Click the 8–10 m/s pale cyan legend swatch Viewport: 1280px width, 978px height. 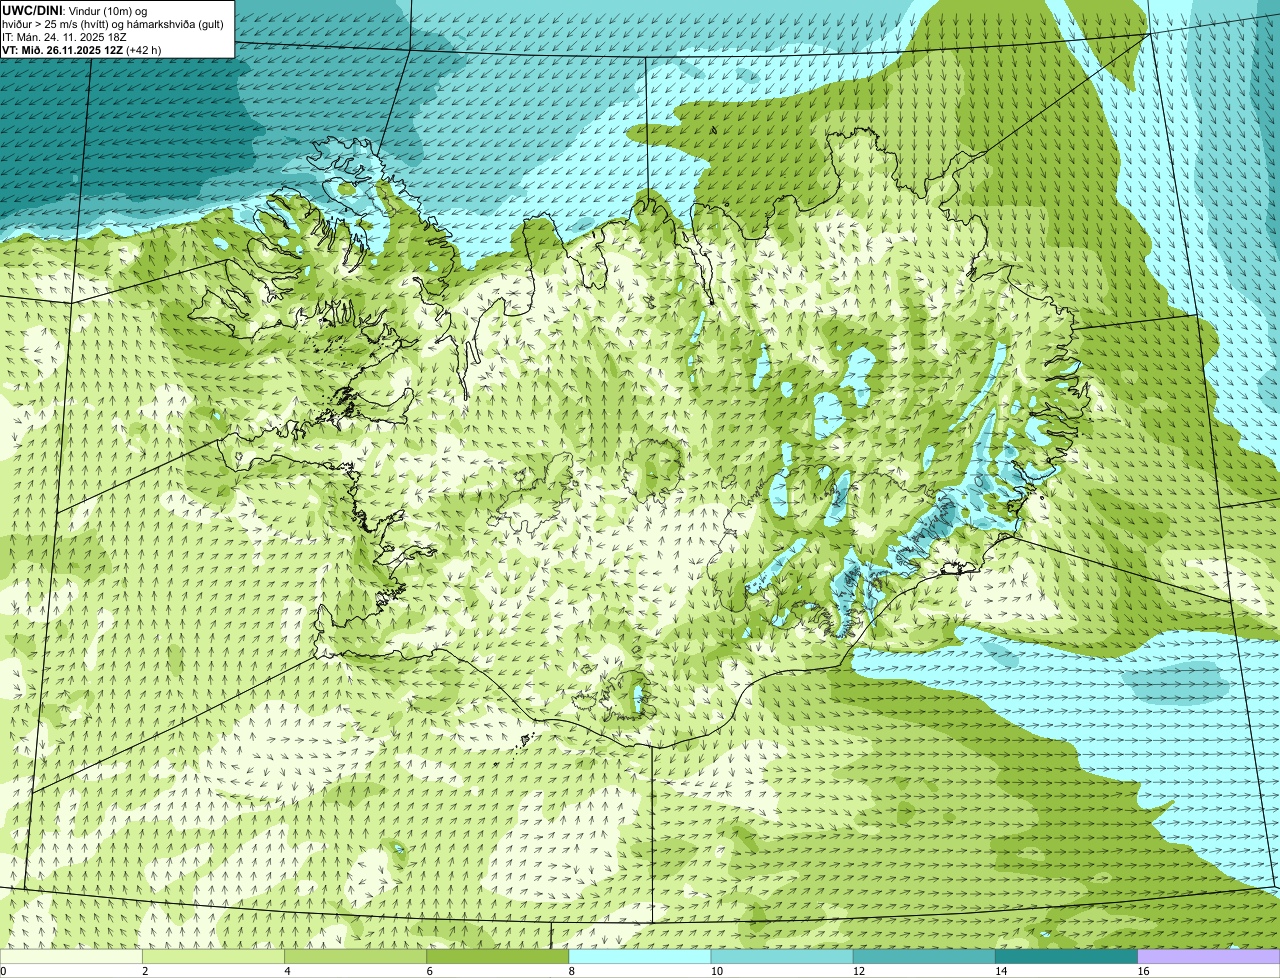click(639, 956)
